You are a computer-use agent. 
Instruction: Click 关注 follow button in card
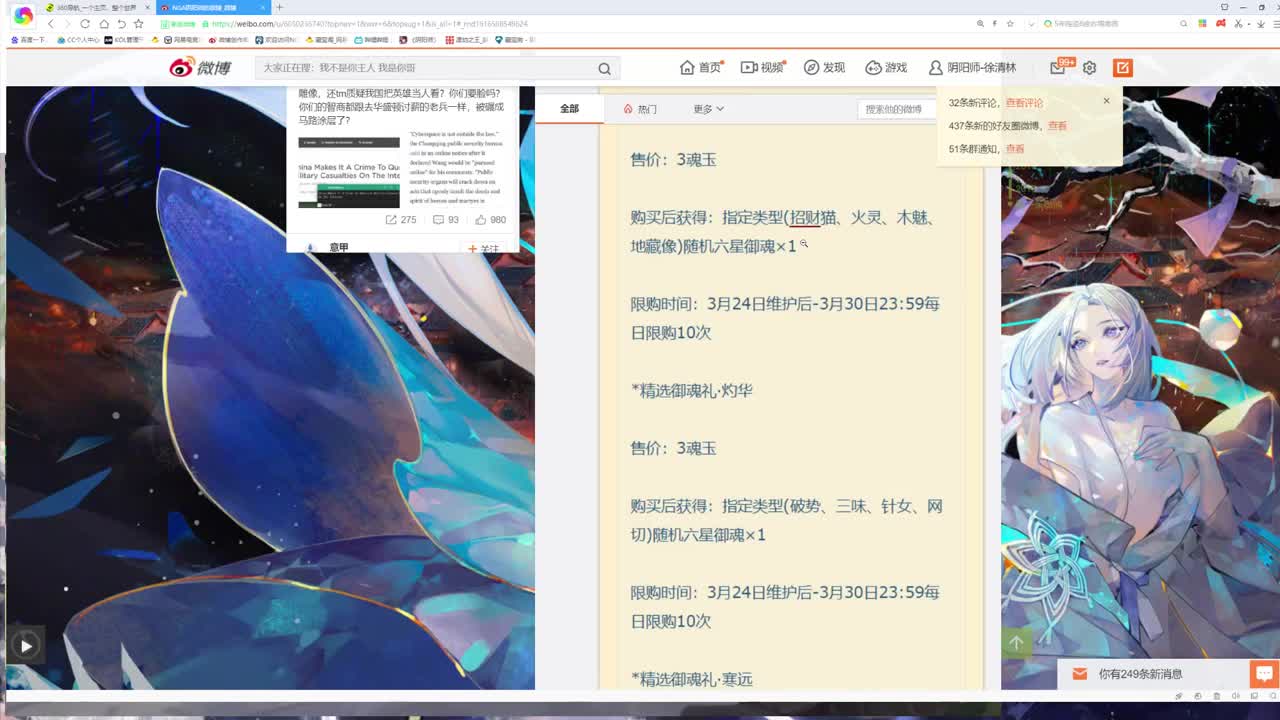pyautogui.click(x=483, y=249)
